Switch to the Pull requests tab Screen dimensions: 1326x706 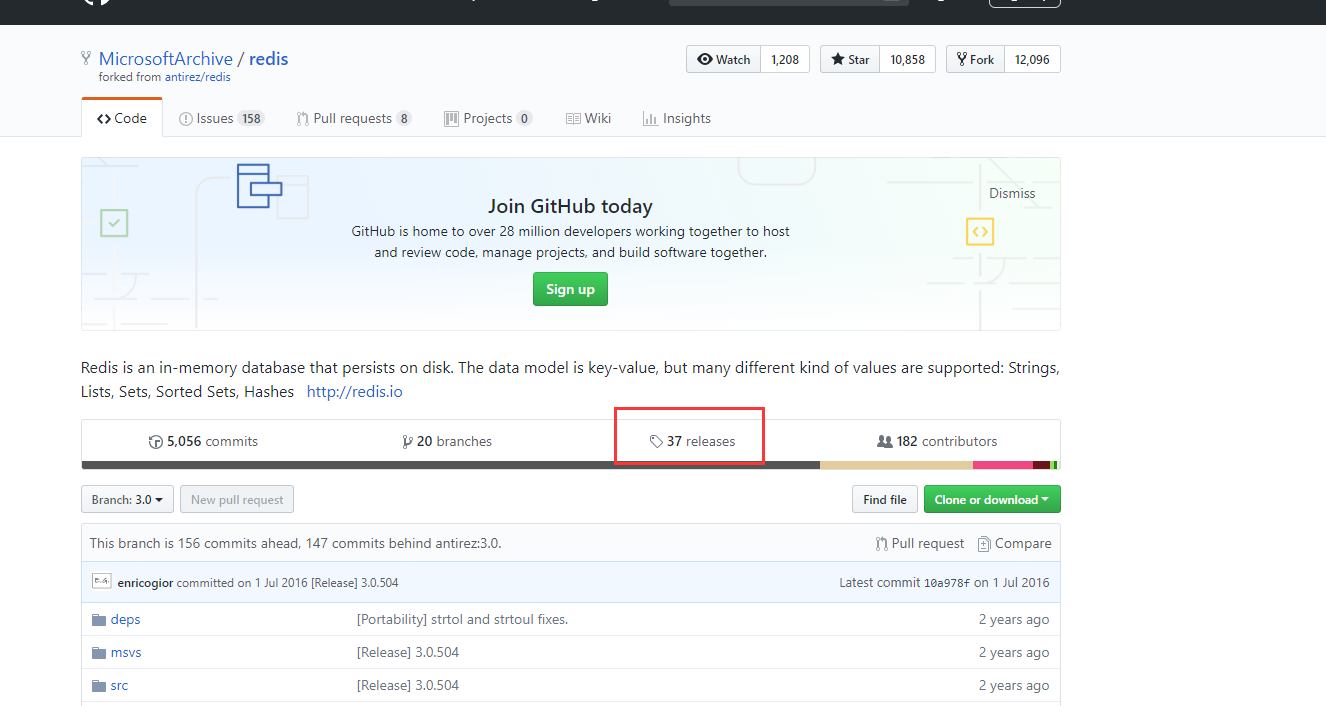pyautogui.click(x=354, y=118)
